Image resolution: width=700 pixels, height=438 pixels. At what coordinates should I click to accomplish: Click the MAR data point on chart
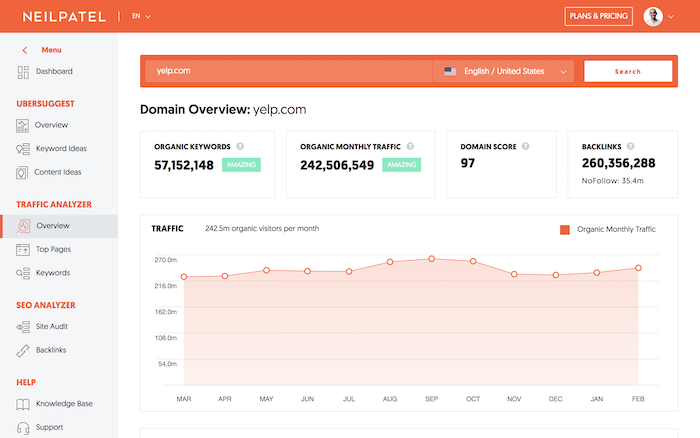pos(184,277)
